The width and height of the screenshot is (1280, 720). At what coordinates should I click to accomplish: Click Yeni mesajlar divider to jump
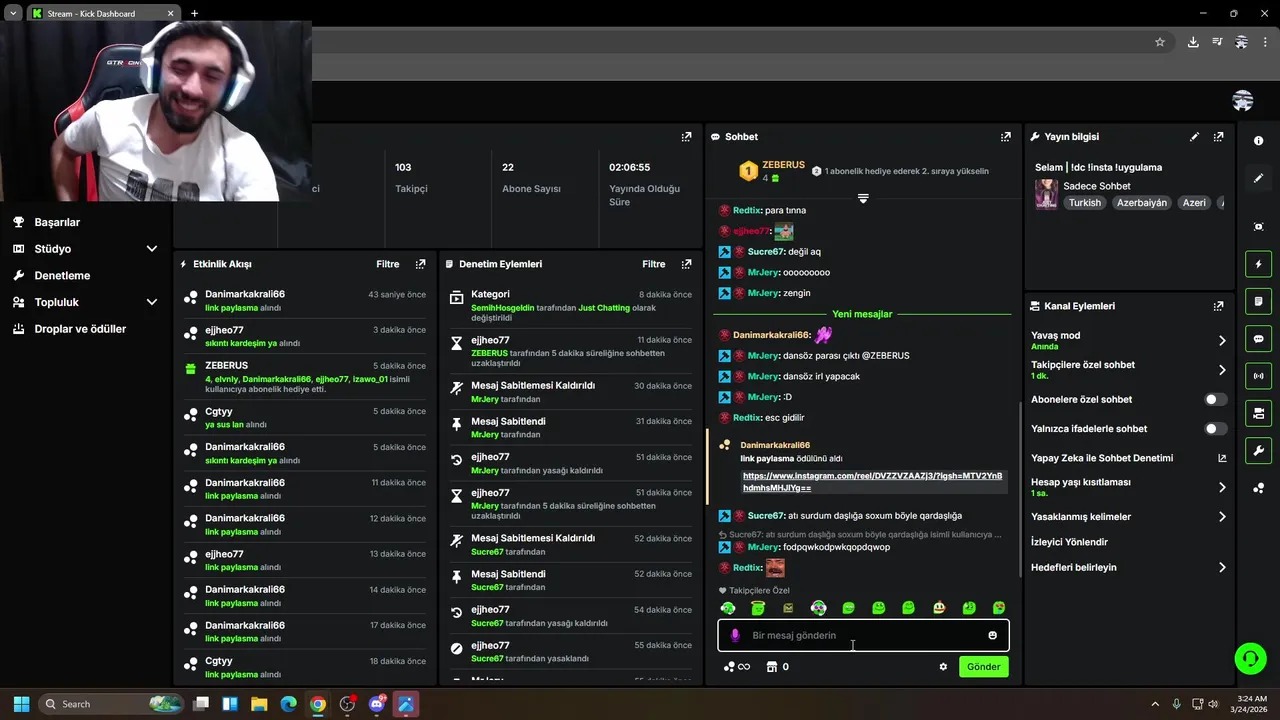point(862,314)
